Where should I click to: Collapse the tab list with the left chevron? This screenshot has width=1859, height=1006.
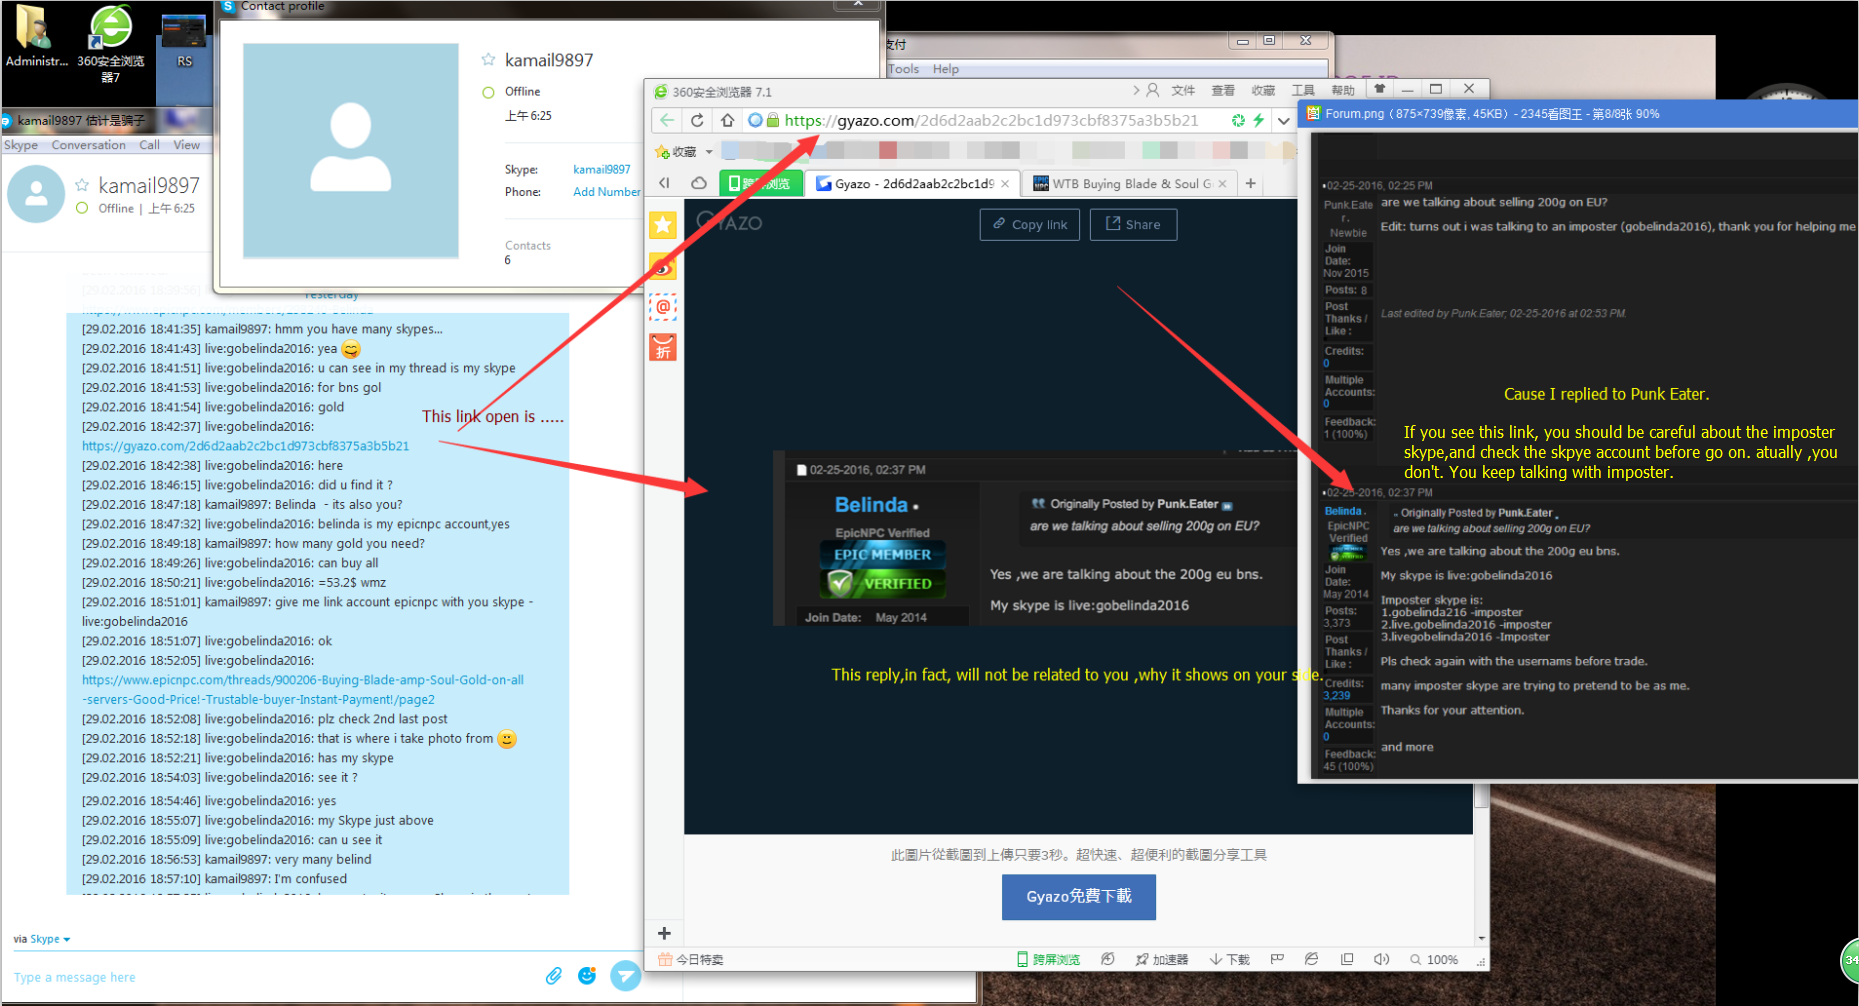[x=665, y=183]
